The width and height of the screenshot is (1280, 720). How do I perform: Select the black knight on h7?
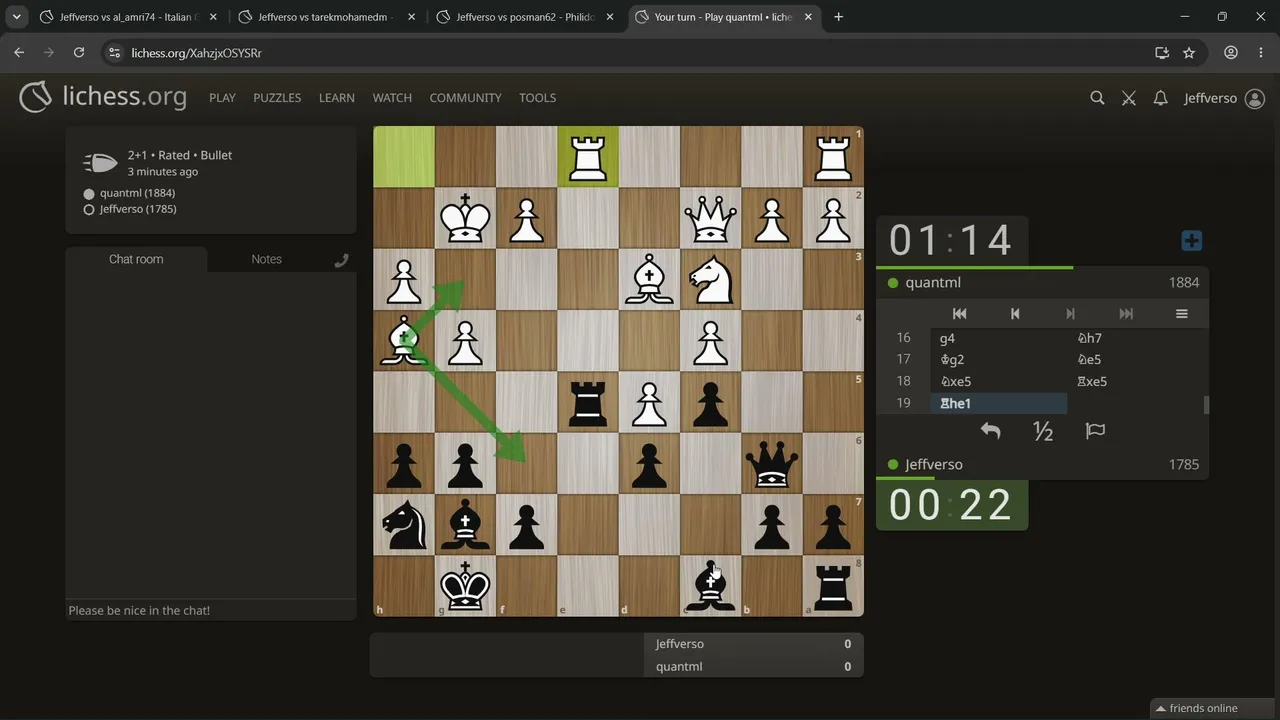pos(404,525)
